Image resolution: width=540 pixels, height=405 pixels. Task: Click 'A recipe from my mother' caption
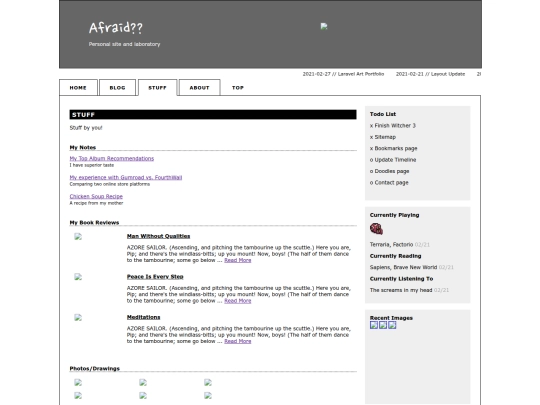click(96, 203)
